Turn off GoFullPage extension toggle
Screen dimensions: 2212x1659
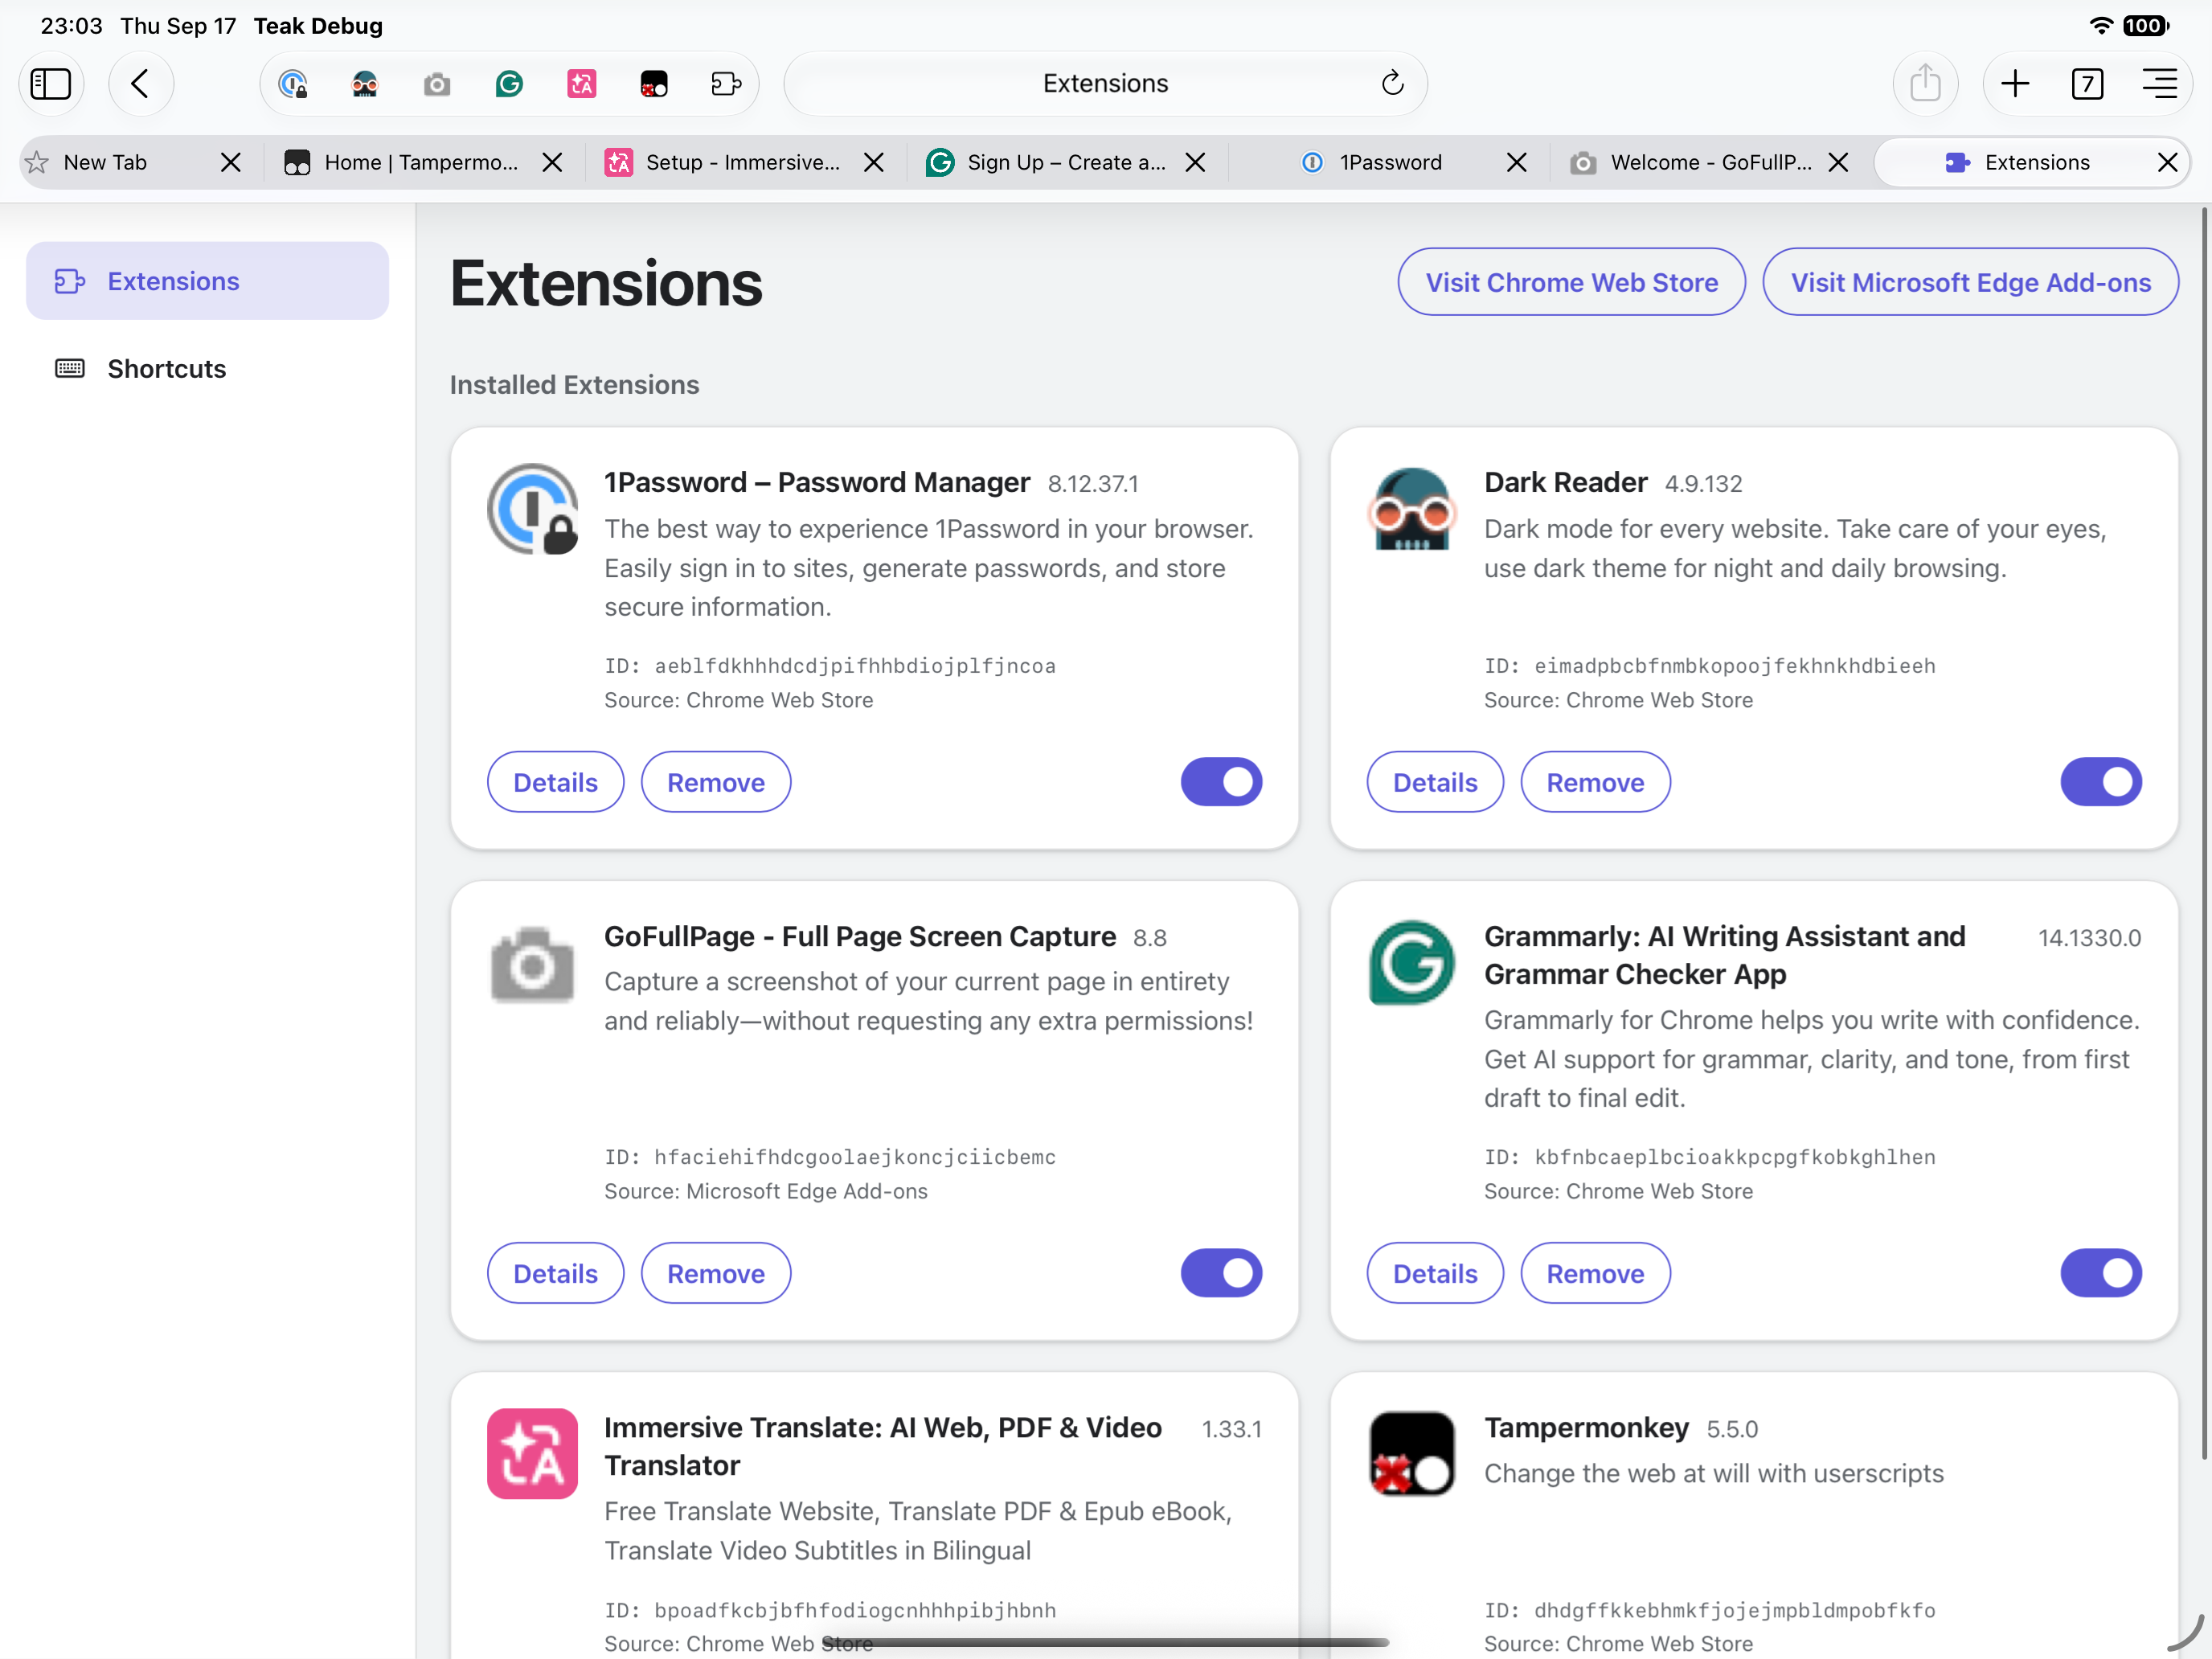(1221, 1273)
